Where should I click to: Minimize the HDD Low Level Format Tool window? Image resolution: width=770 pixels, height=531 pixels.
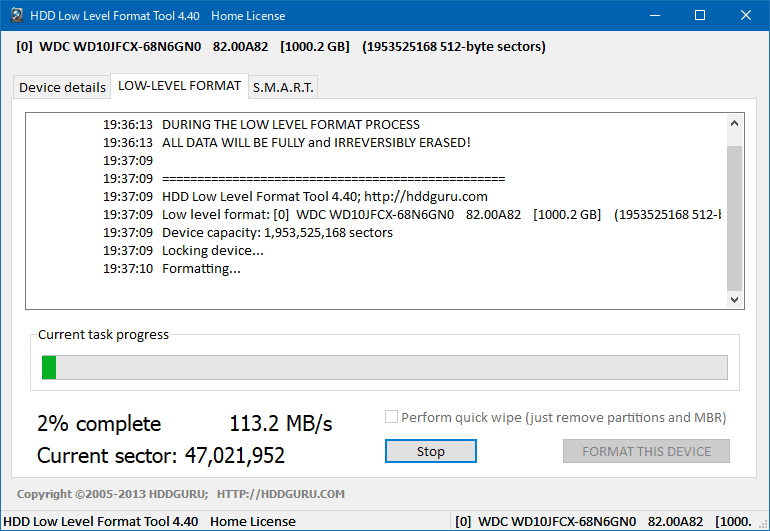click(x=655, y=15)
